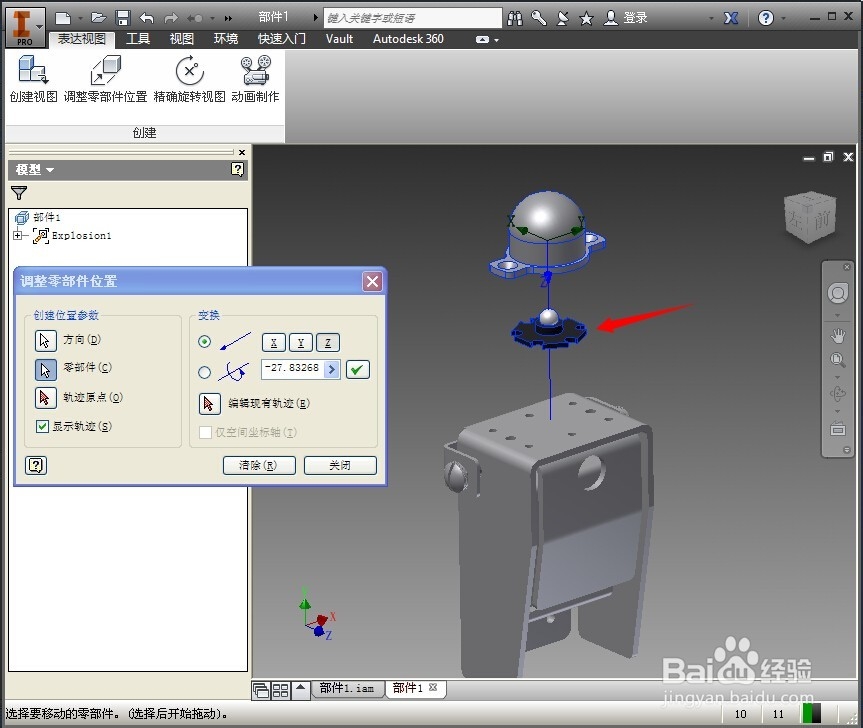Click the 关闭 (Close) button

click(340, 466)
